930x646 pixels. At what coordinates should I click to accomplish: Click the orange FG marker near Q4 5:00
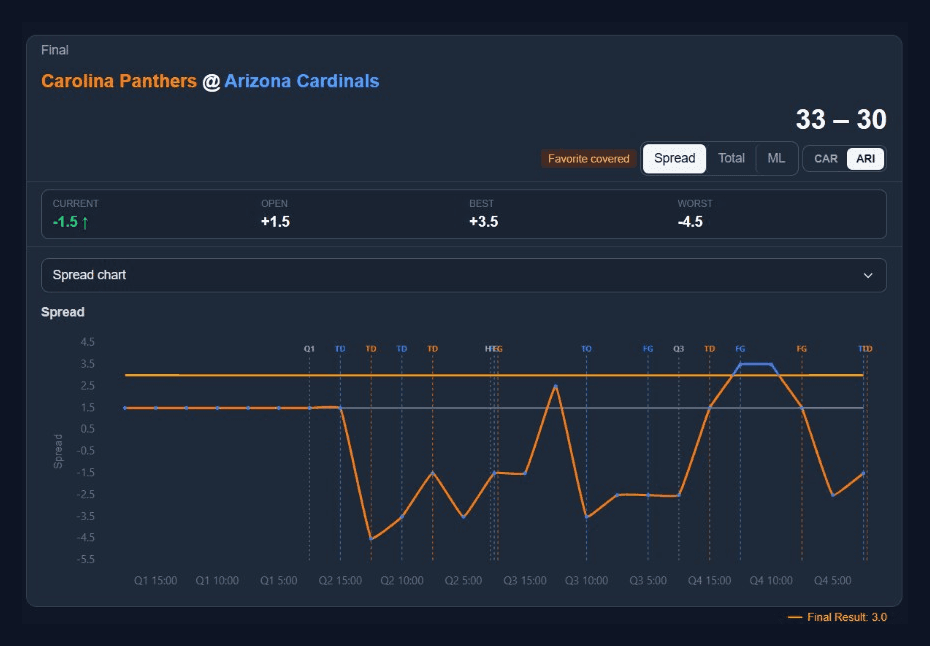[801, 349]
